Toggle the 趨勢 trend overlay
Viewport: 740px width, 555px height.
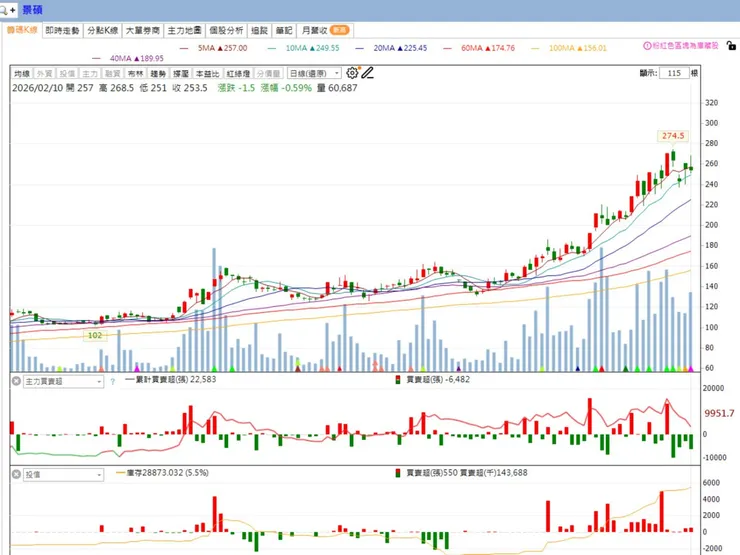[x=158, y=73]
